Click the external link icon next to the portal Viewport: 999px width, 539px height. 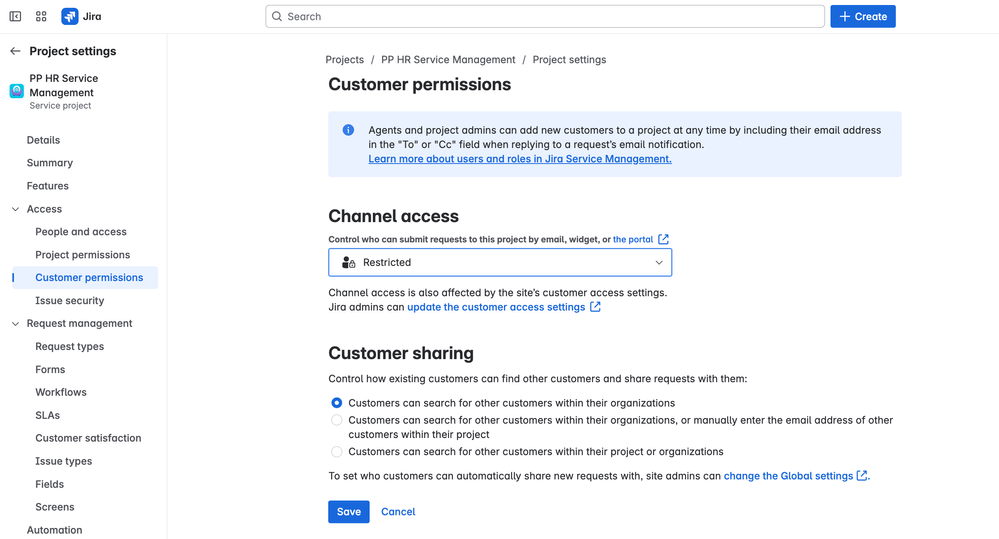(663, 239)
